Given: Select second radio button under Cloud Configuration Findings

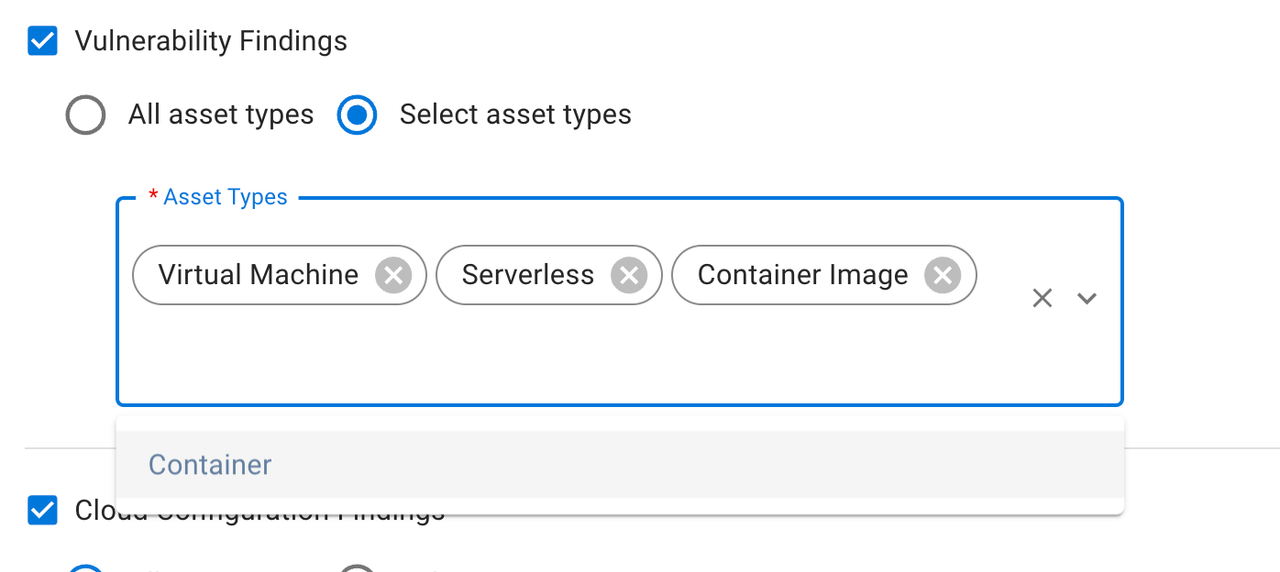Looking at the screenshot, I should point(357,568).
